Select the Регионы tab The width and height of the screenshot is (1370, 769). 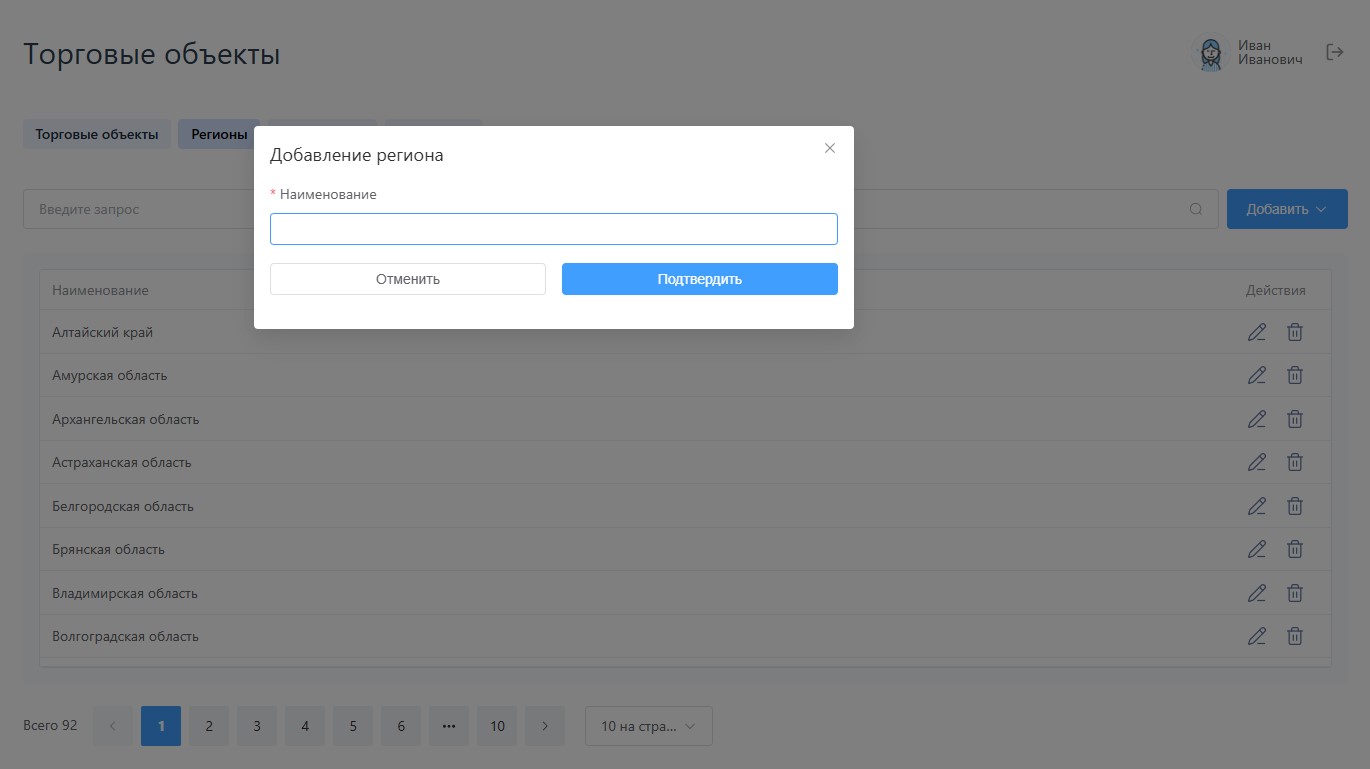coord(219,134)
